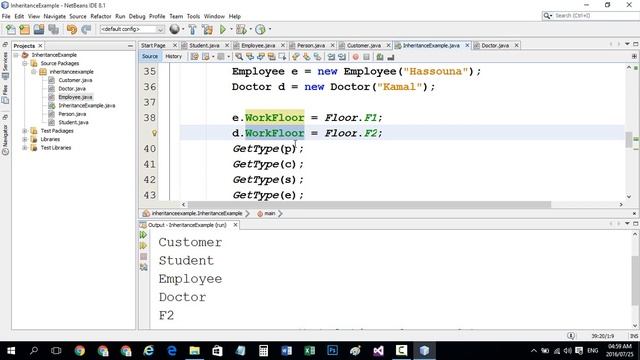The image size is (640, 360).
Task: Click the red Start Macro Recording icon
Action: pyautogui.click(x=356, y=57)
